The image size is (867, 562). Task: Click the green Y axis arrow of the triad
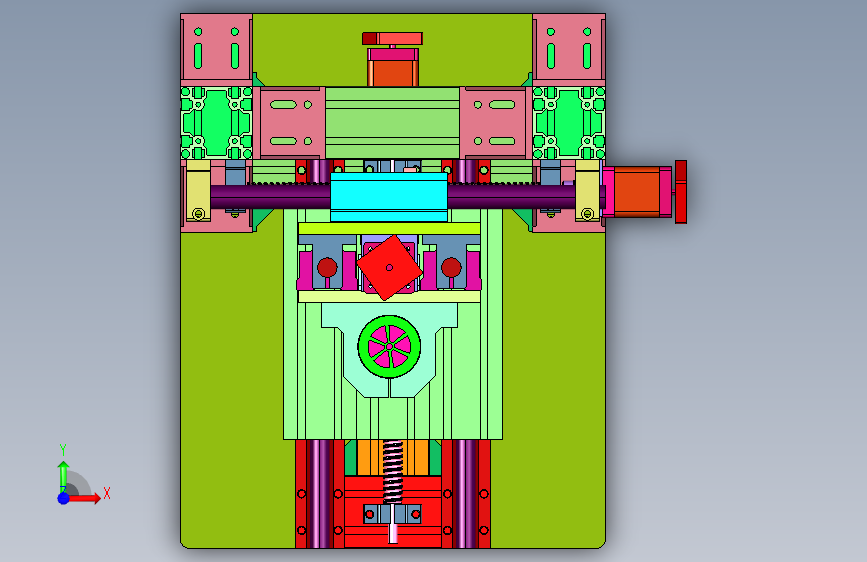[63, 476]
